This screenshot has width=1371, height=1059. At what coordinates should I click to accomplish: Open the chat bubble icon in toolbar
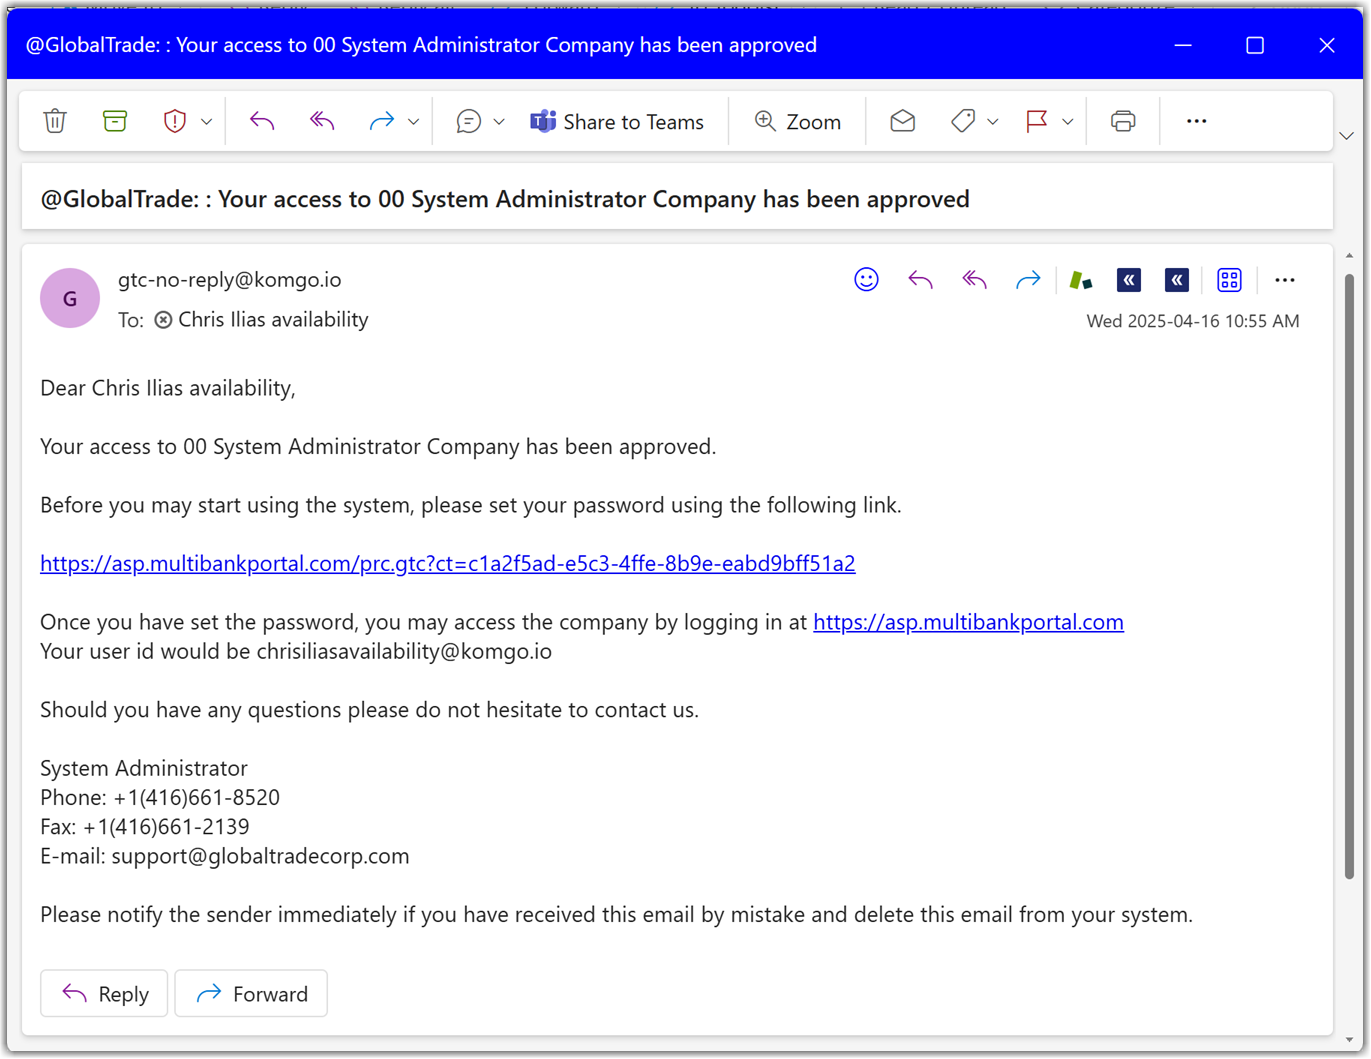coord(468,121)
